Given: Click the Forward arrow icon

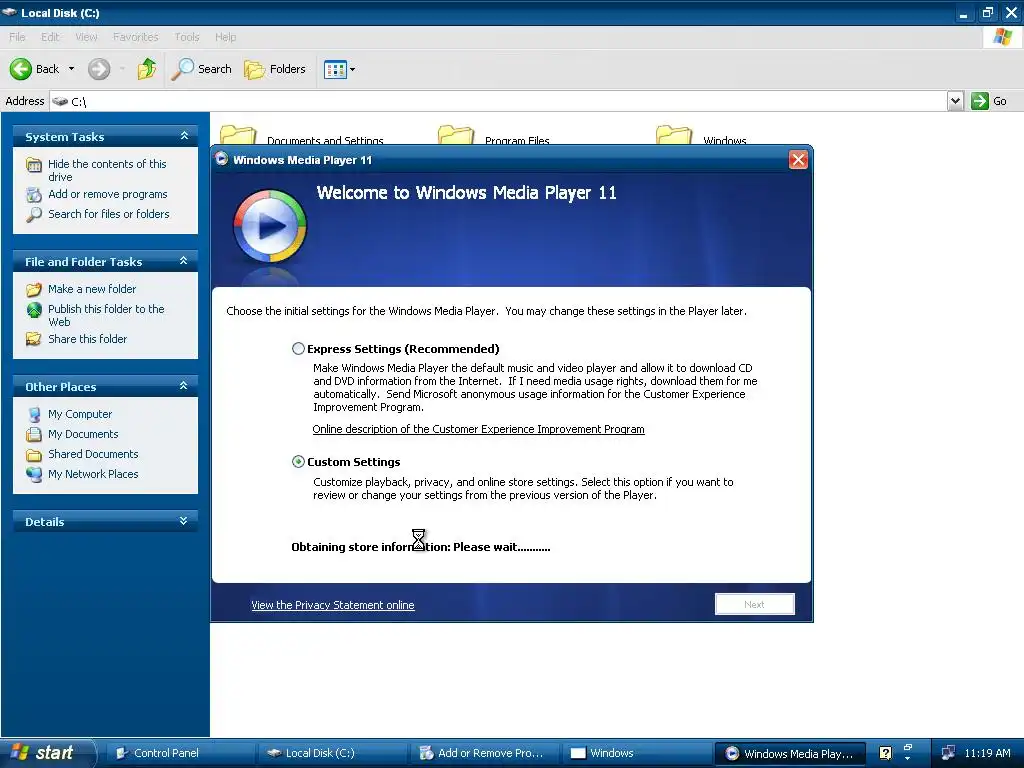Looking at the screenshot, I should click(x=99, y=69).
